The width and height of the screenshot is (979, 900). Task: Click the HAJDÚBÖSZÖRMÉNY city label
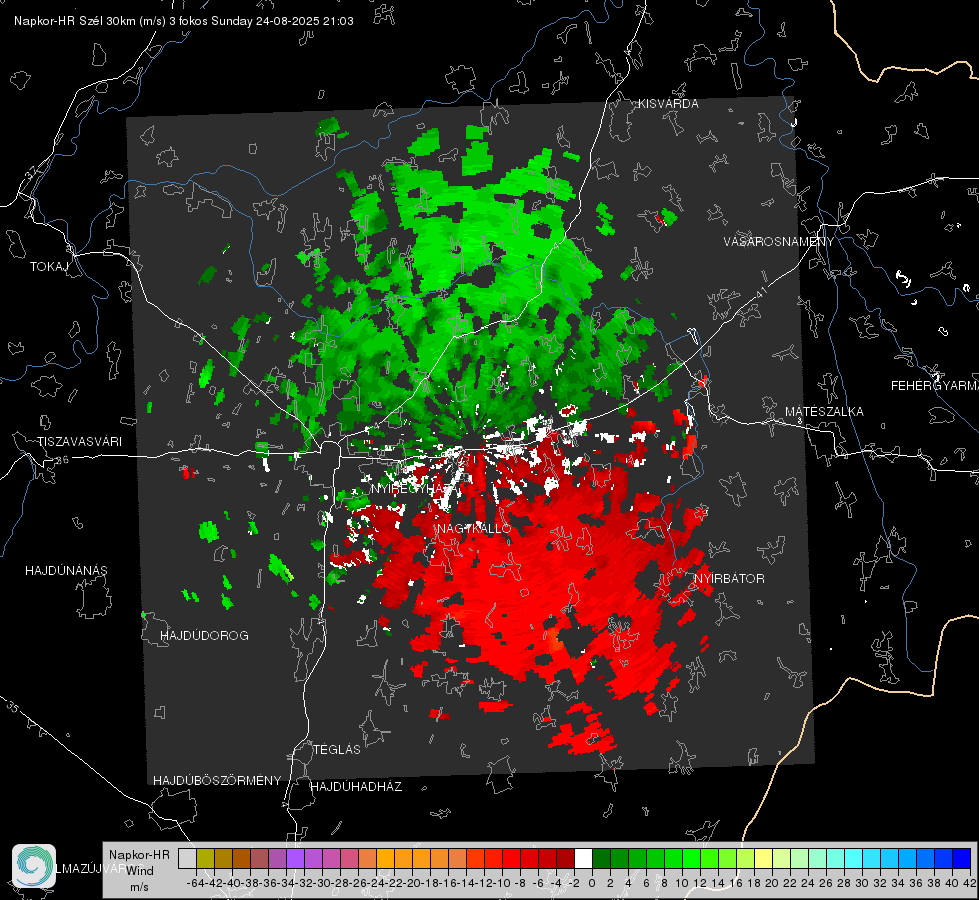click(217, 781)
